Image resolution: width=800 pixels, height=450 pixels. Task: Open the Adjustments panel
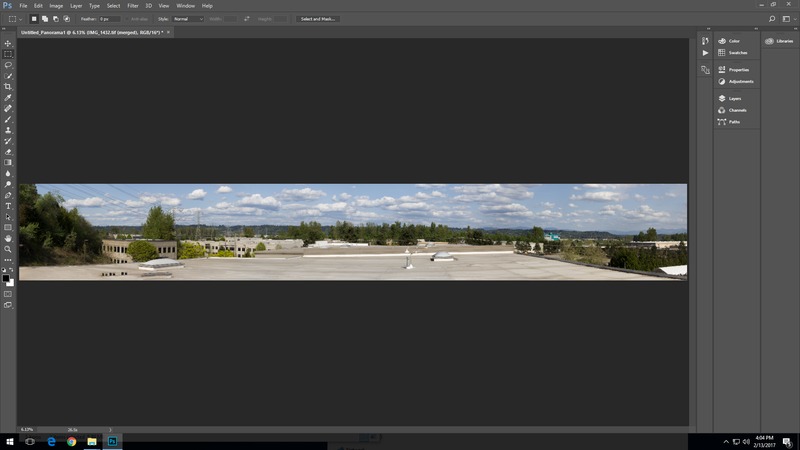tap(740, 81)
